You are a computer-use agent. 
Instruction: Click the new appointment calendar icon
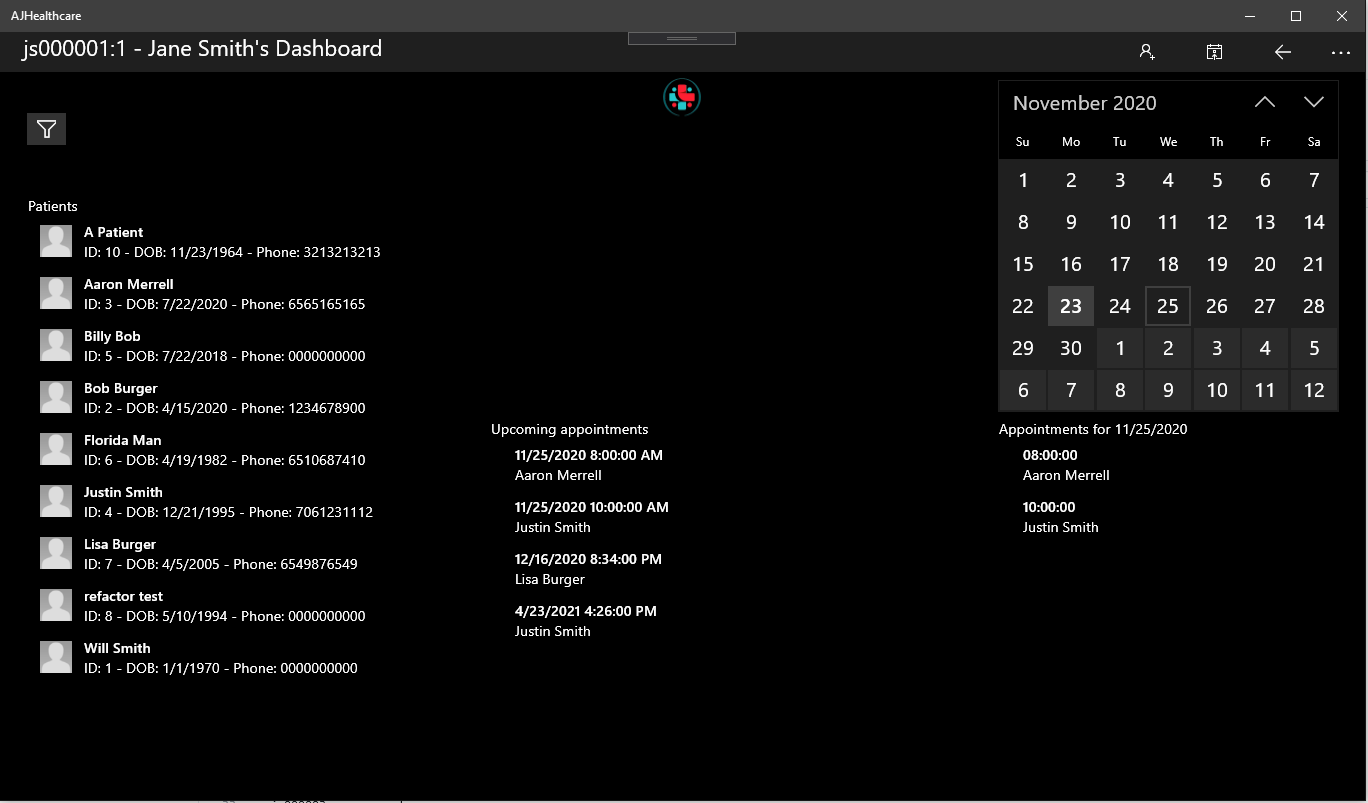tap(1214, 52)
